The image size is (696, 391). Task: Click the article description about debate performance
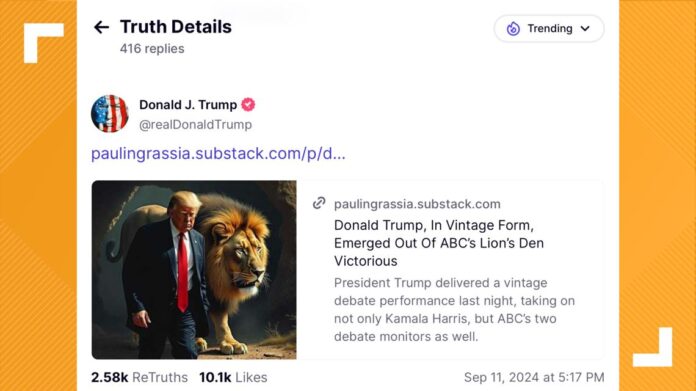point(454,310)
